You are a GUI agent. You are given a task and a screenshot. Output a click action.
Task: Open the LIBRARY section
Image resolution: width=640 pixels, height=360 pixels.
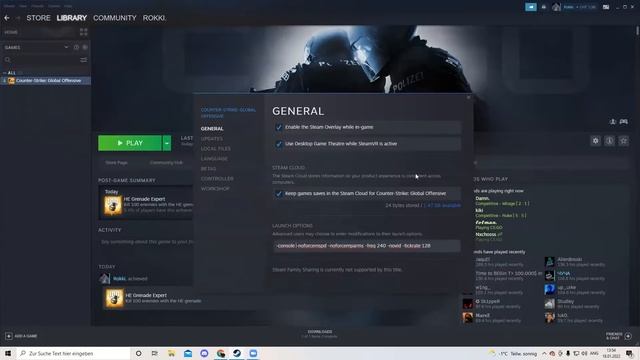pyautogui.click(x=72, y=18)
